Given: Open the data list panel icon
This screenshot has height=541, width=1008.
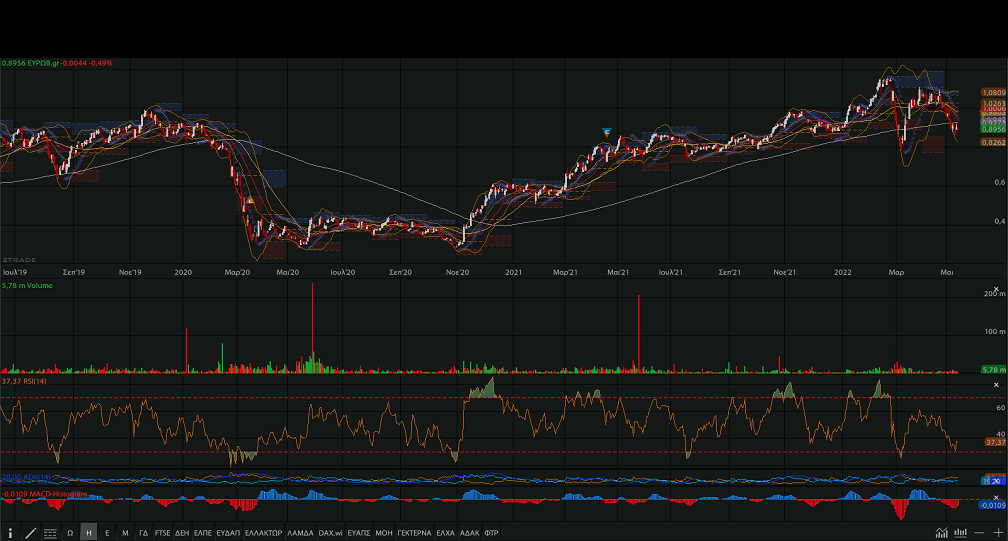Looking at the screenshot, I should [50, 533].
